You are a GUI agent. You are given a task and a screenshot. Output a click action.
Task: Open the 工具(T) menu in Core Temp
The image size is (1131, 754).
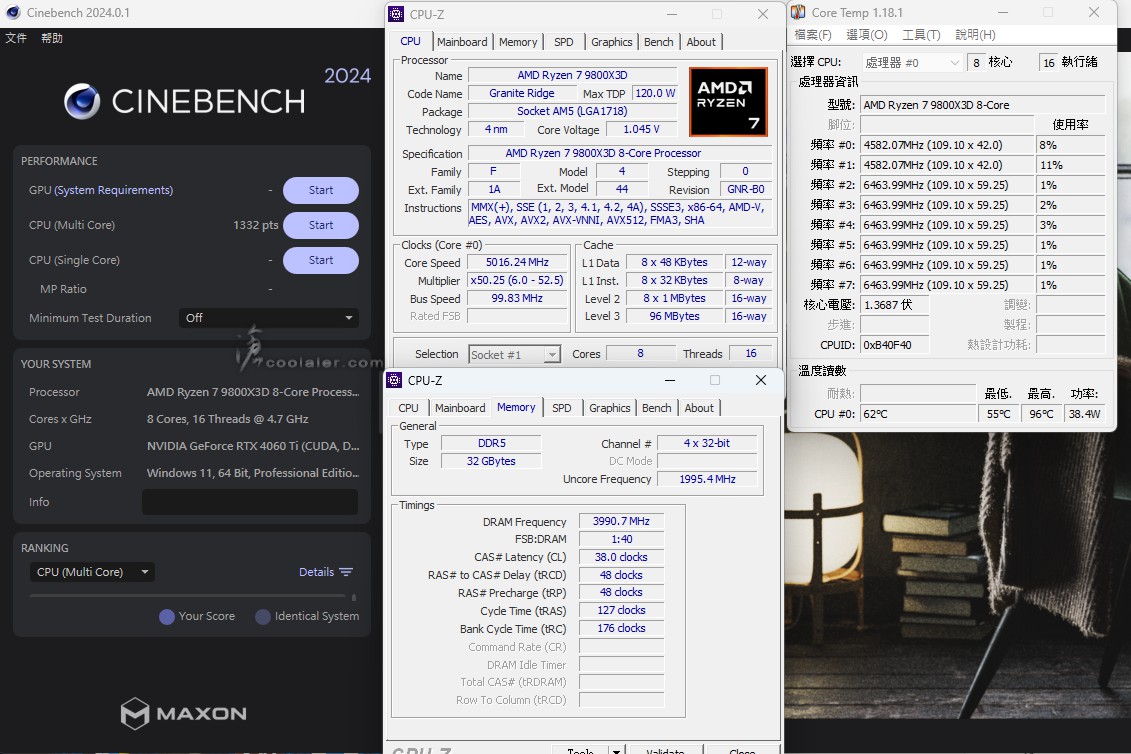coord(921,35)
